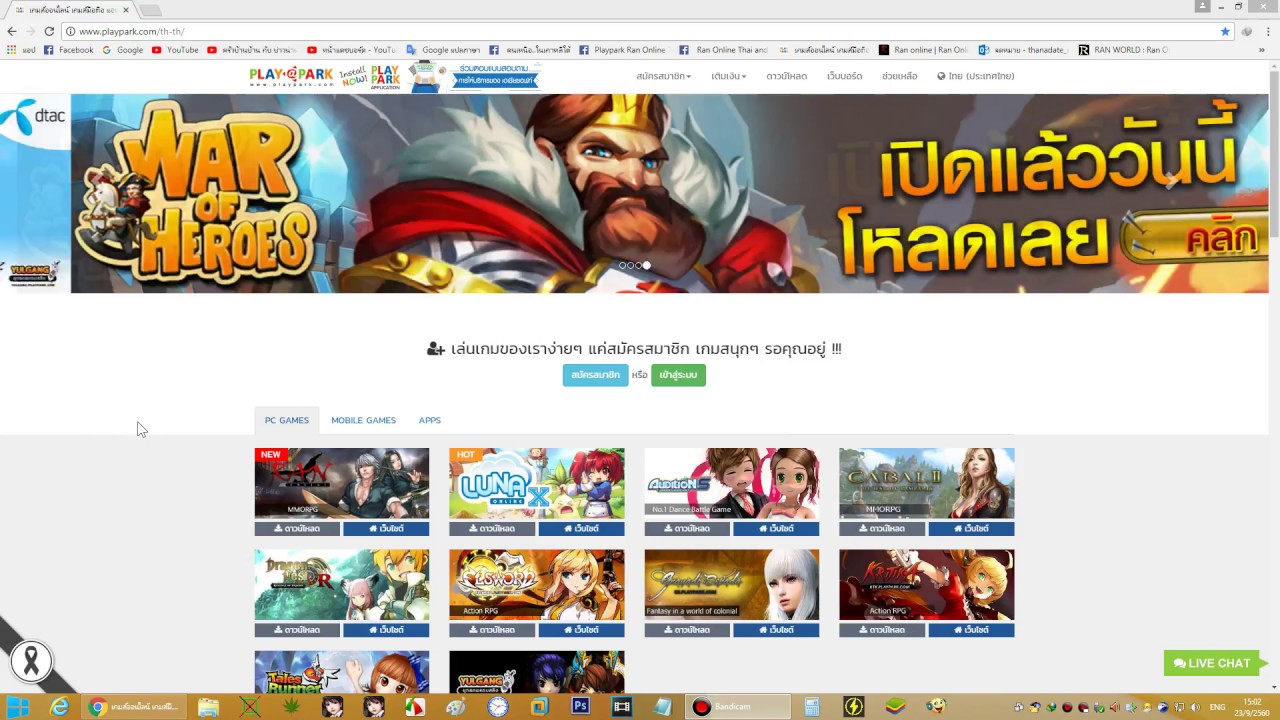Open the เว็บบอร์ด menu item
This screenshot has width=1280, height=720.
click(844, 76)
